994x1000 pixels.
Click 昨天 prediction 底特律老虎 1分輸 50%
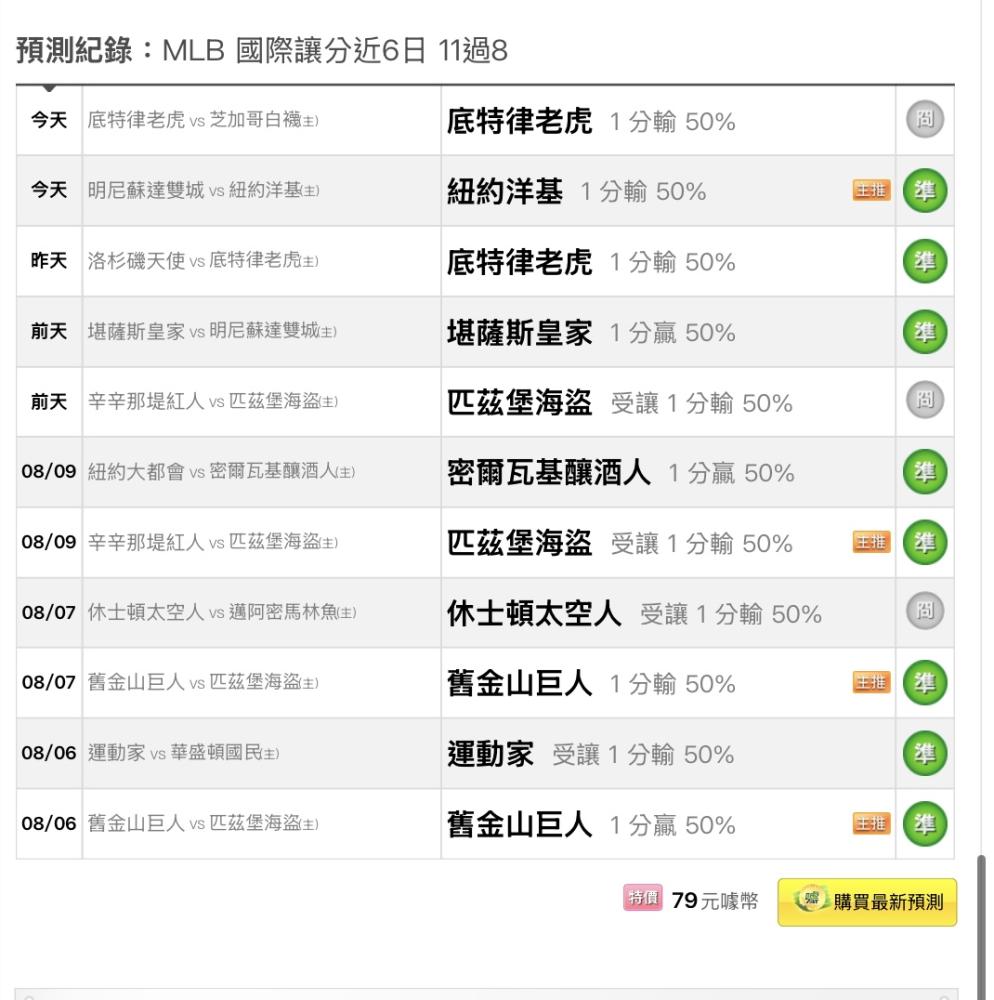[591, 262]
